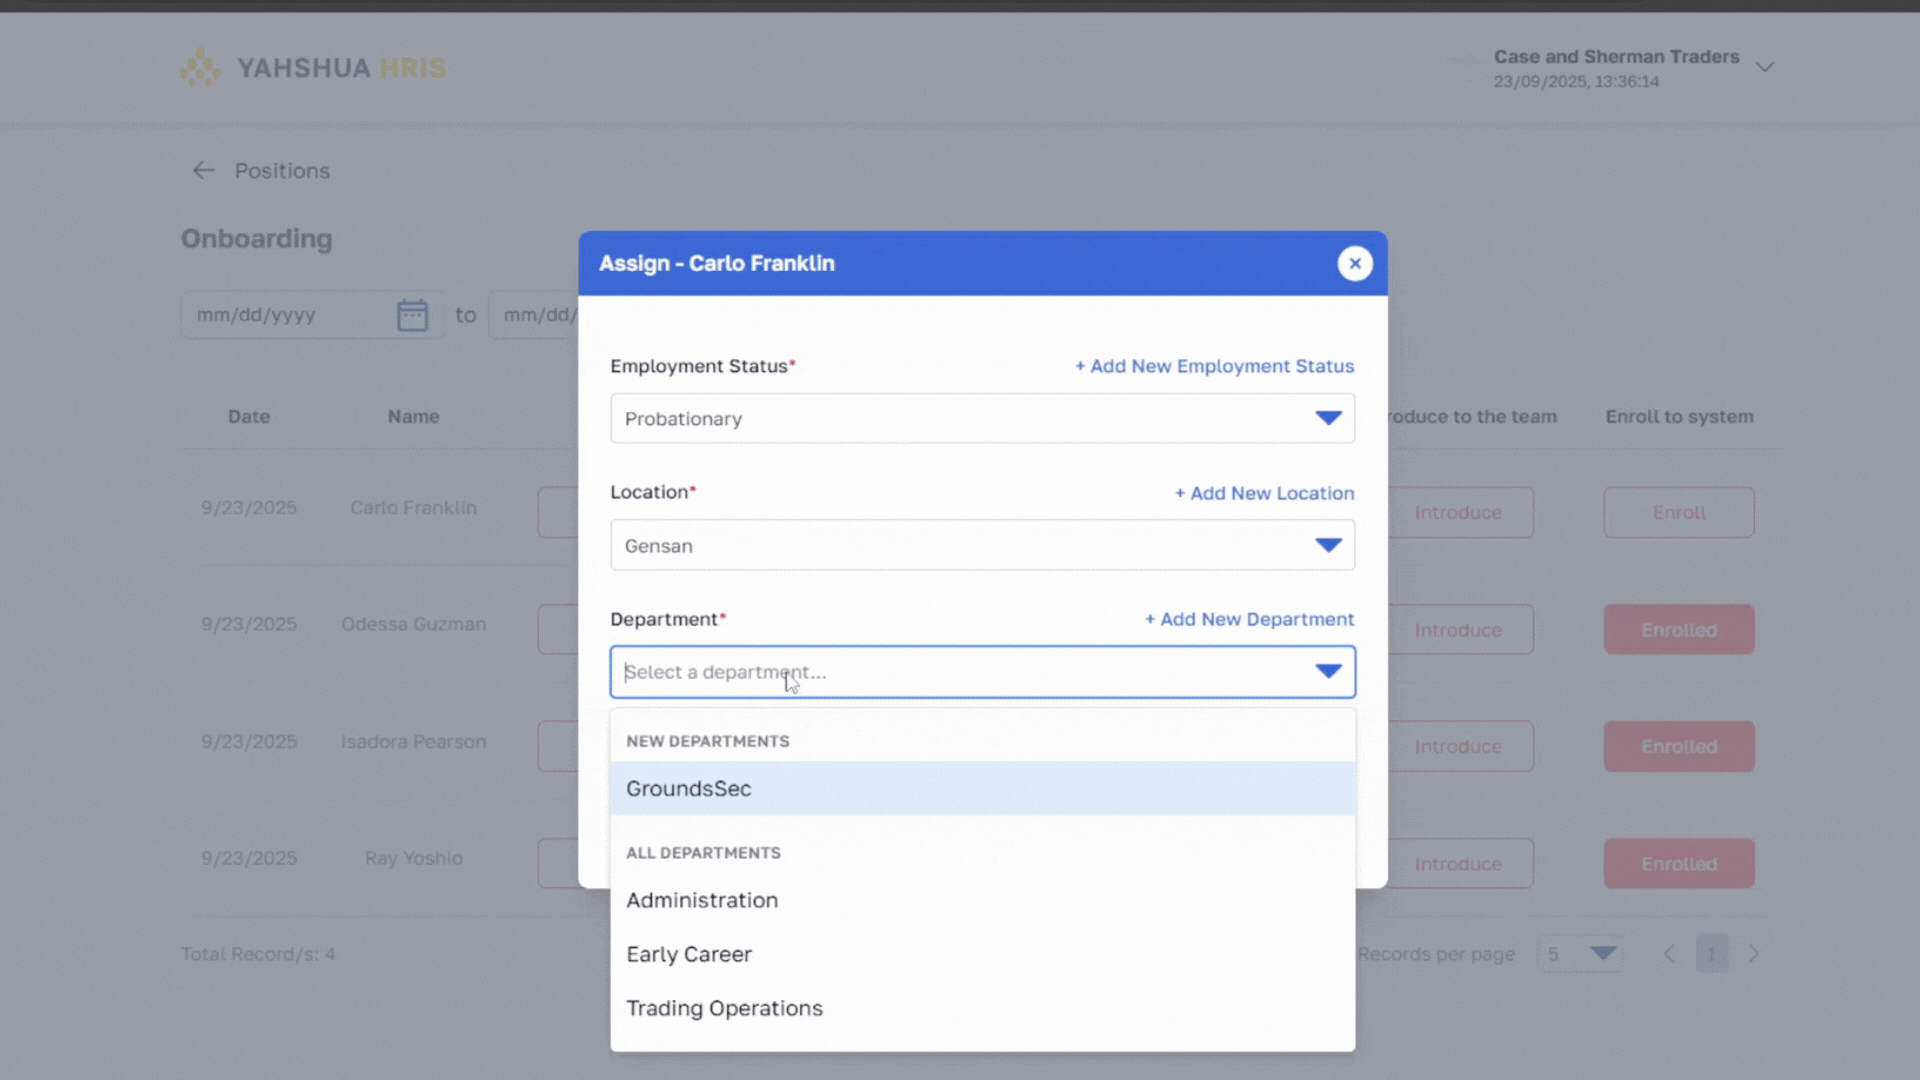Open the calendar picker on the start date field
This screenshot has width=1920, height=1080.
coord(413,314)
